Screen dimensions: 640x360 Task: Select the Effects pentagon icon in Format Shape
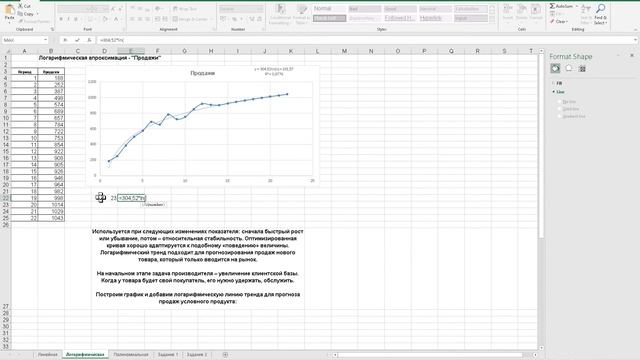(x=569, y=69)
